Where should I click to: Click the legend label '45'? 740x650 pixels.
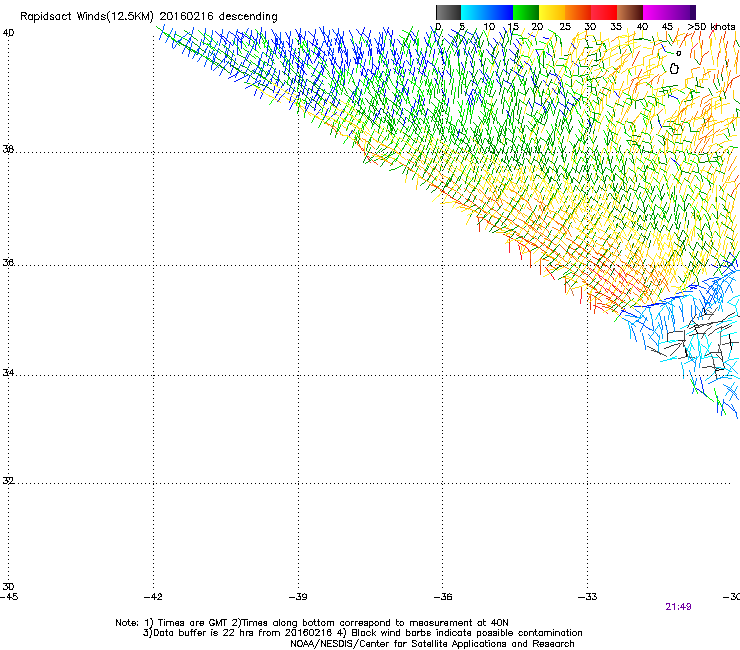[x=667, y=27]
